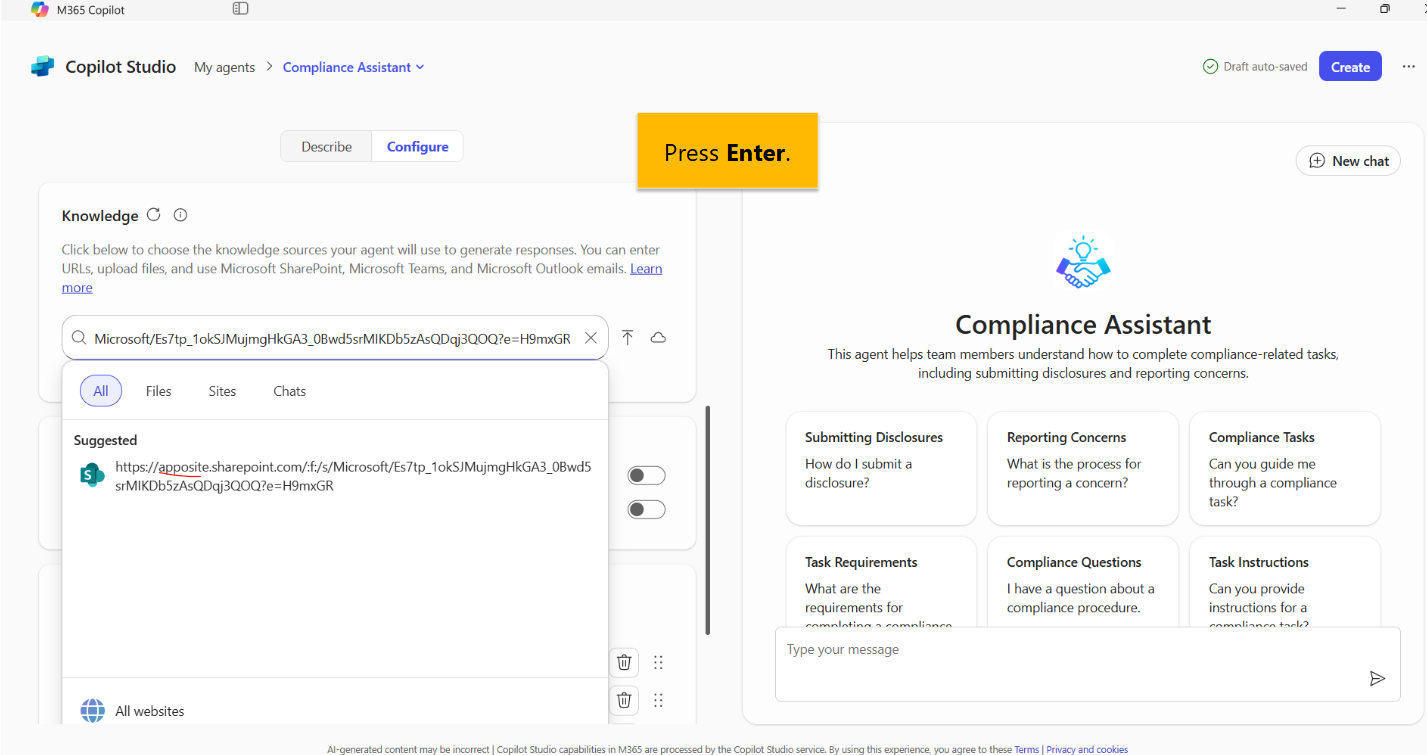Click the upper drag handle dots icon
This screenshot has height=755, width=1427.
click(x=658, y=662)
